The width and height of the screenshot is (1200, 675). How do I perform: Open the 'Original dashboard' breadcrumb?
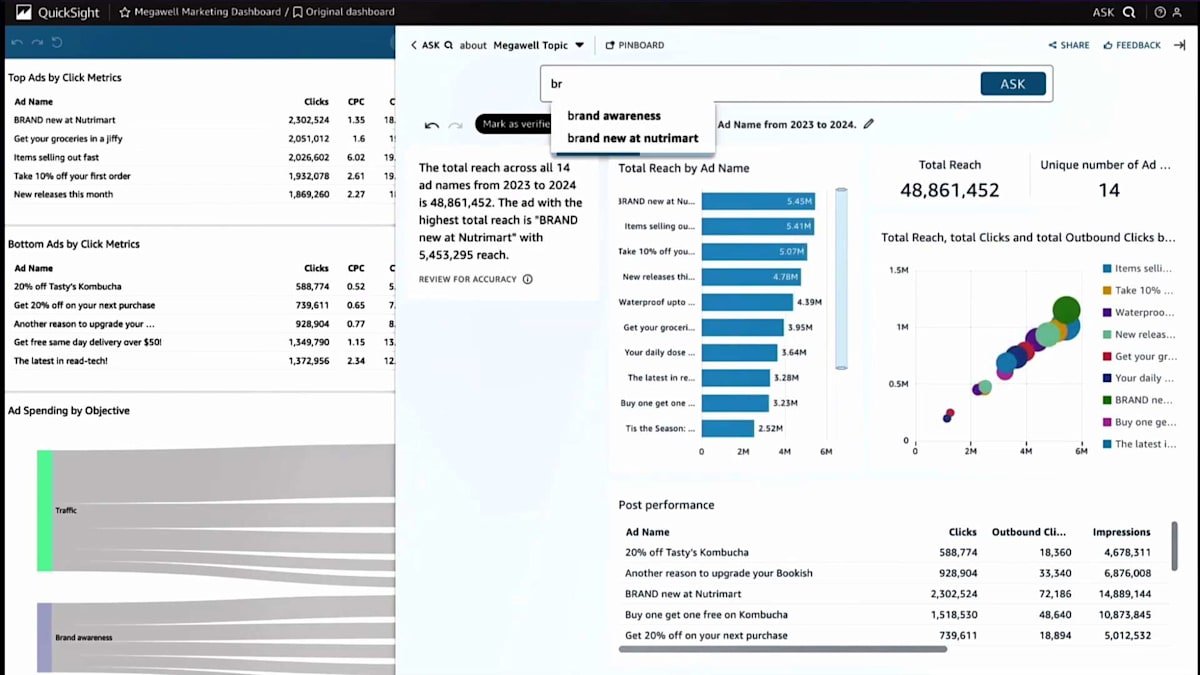point(350,12)
